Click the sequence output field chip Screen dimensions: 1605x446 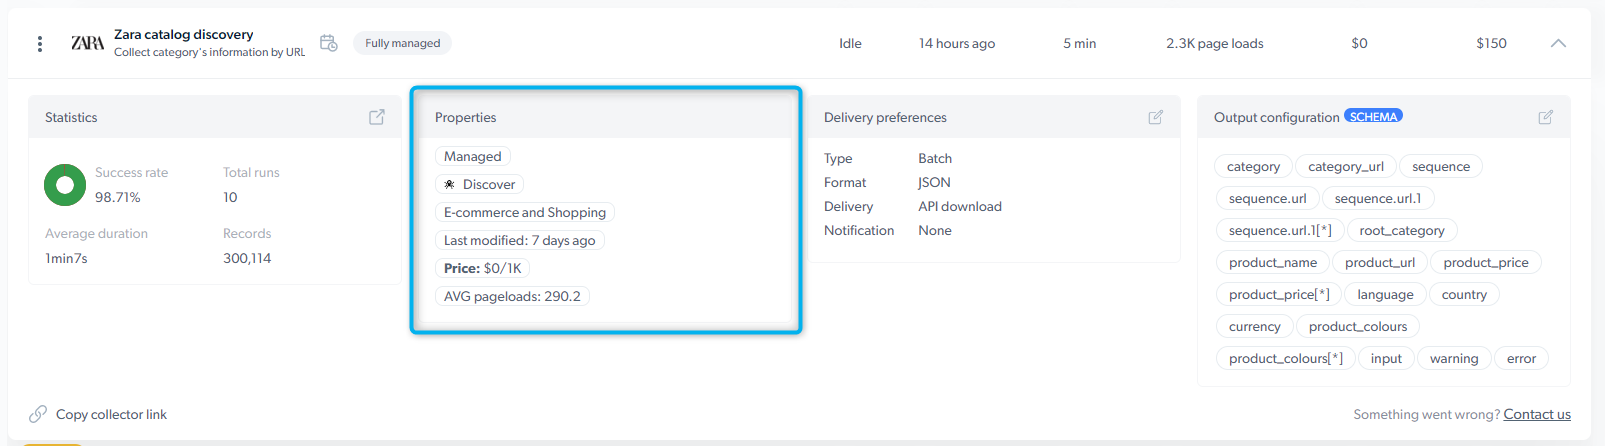tap(1441, 166)
